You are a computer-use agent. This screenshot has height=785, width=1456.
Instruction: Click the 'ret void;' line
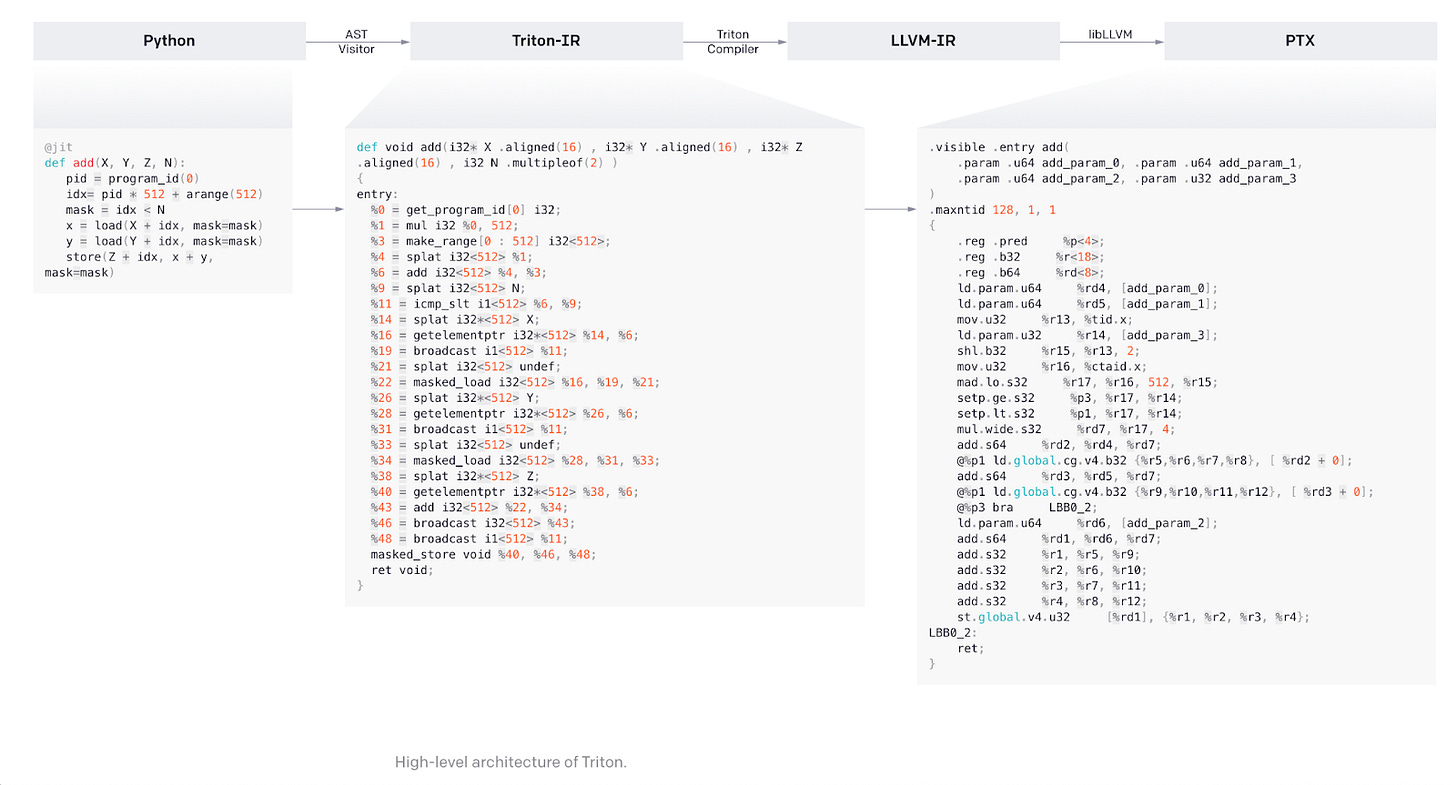point(403,570)
